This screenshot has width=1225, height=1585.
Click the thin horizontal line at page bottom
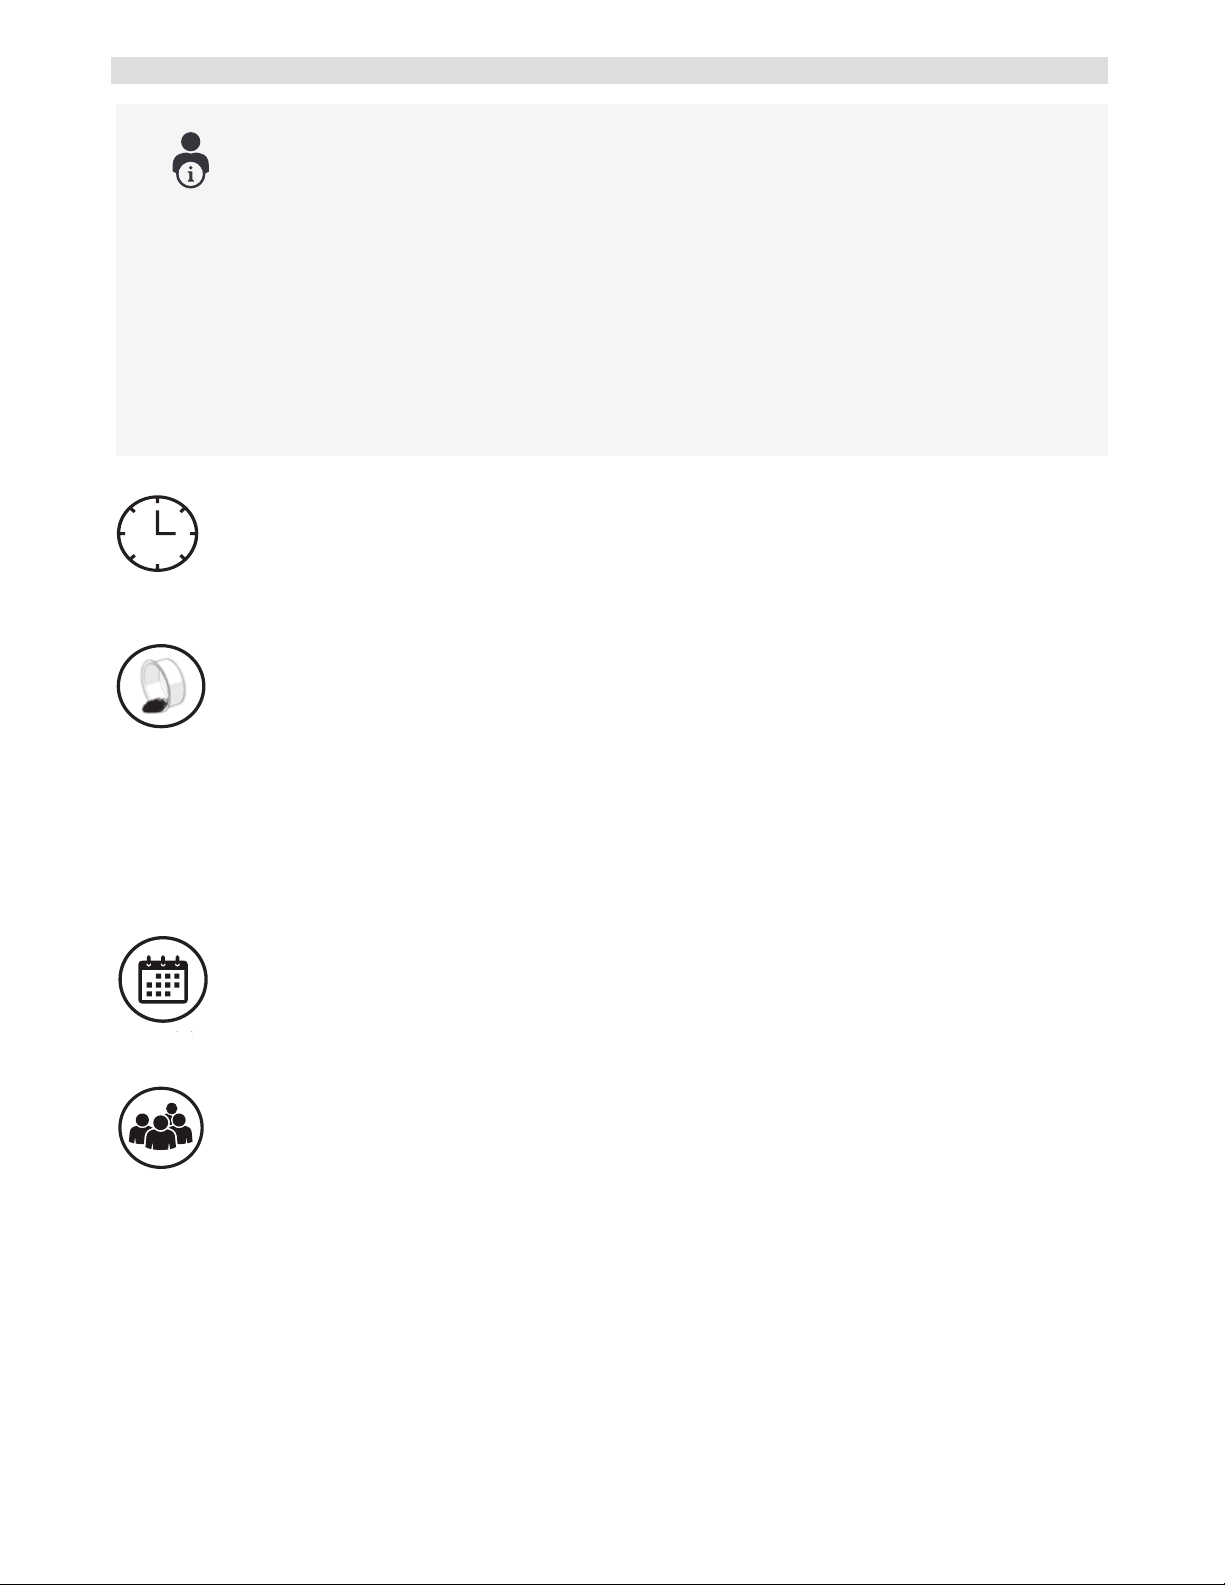pos(612,1584)
